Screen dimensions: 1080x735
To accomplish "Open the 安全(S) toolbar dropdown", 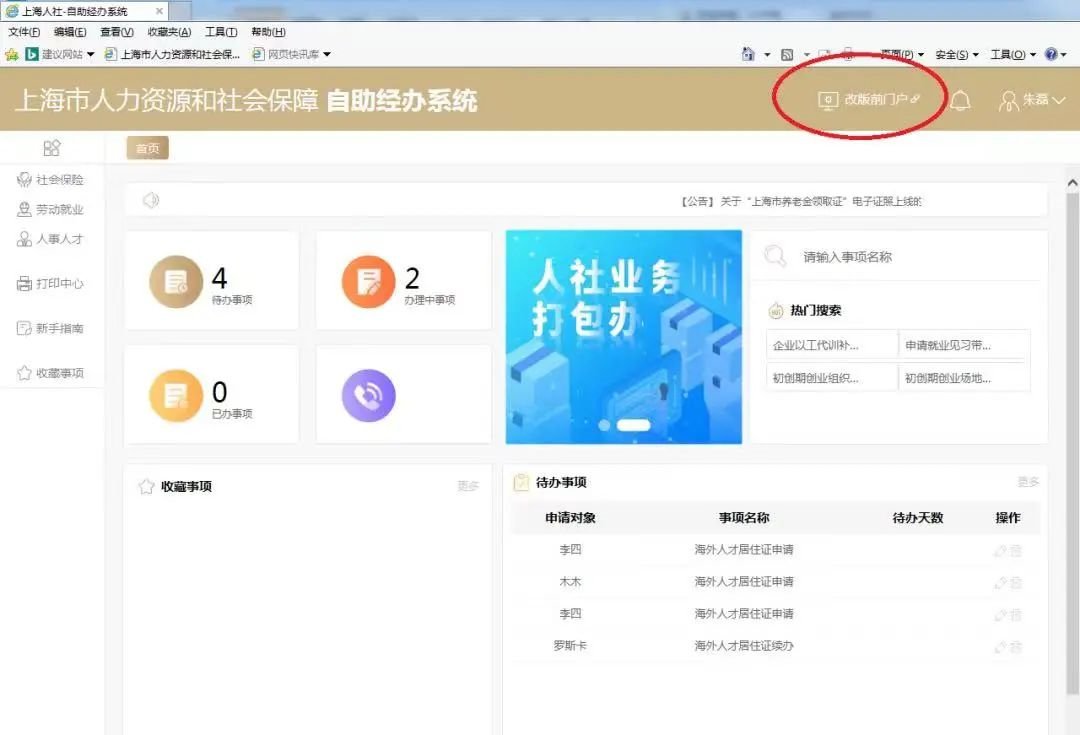I will coord(956,54).
